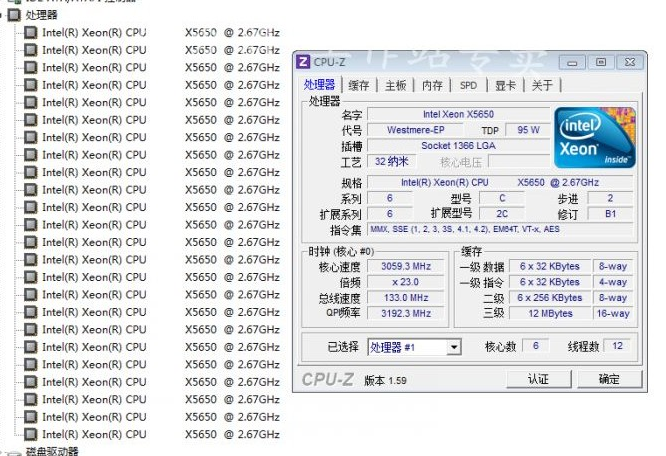Click the 一级 指令 cache size 6 x 32 KBytes
This screenshot has height=456, width=666.
point(550,282)
